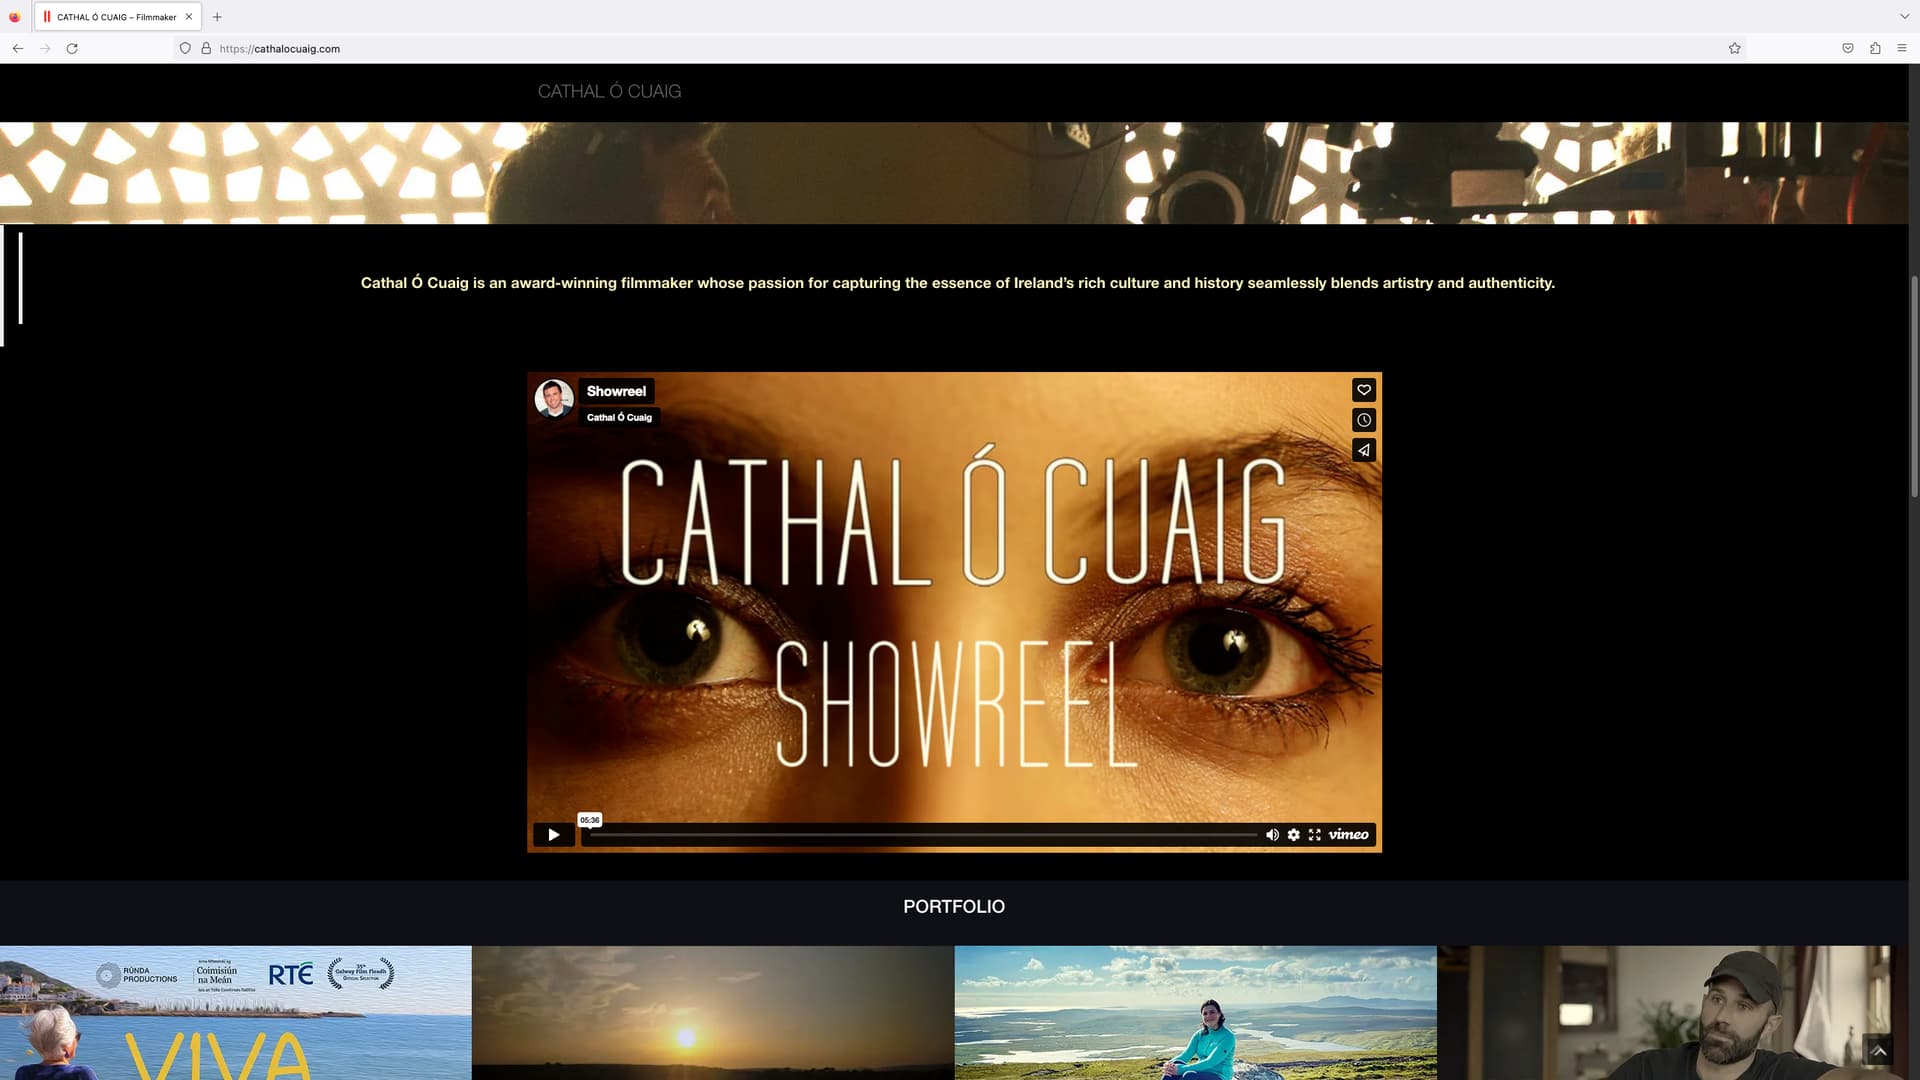Open the Pocket save icon

(x=1848, y=48)
